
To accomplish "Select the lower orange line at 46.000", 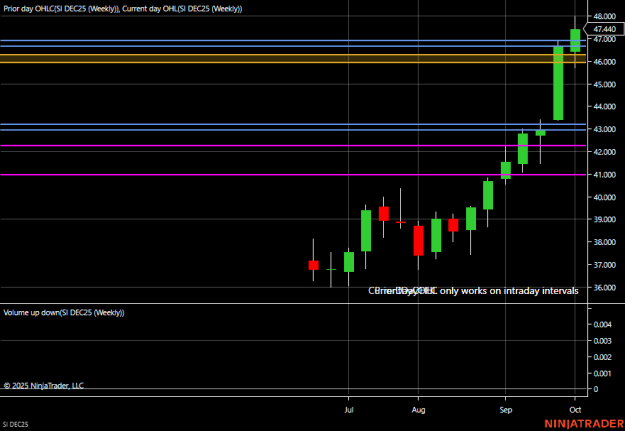I will (x=293, y=62).
